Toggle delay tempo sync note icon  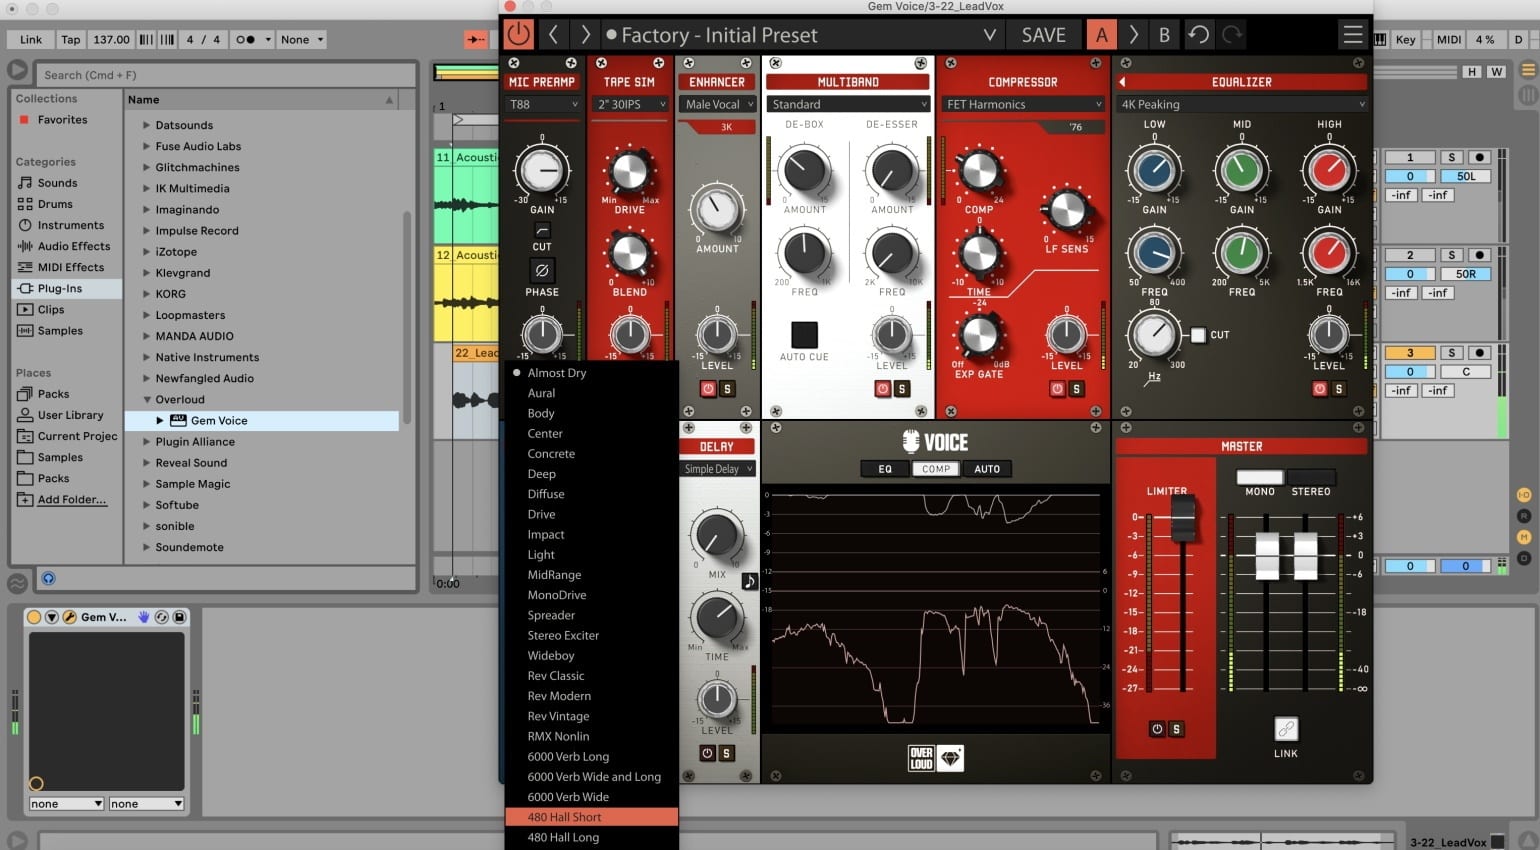[x=750, y=581]
